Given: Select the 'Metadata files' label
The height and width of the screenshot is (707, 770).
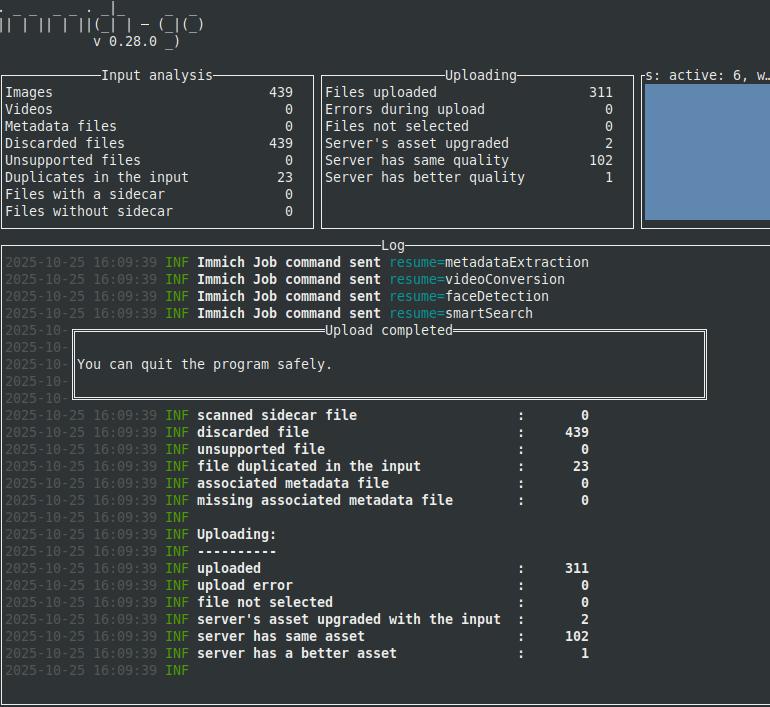Looking at the screenshot, I should point(61,126).
